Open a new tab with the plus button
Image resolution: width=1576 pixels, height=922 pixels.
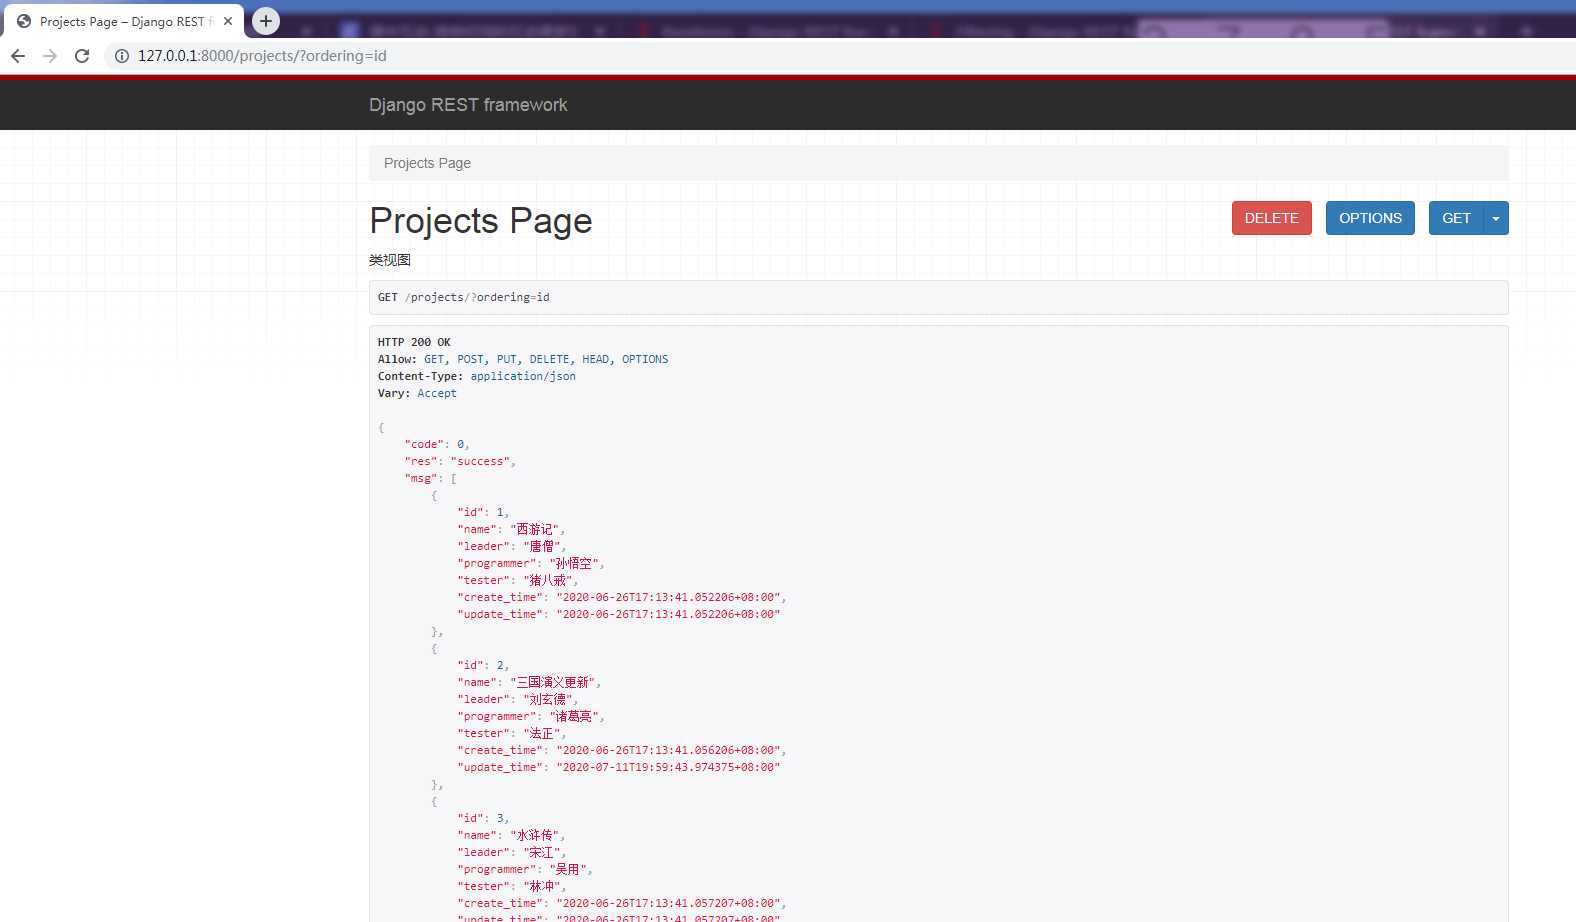click(266, 20)
